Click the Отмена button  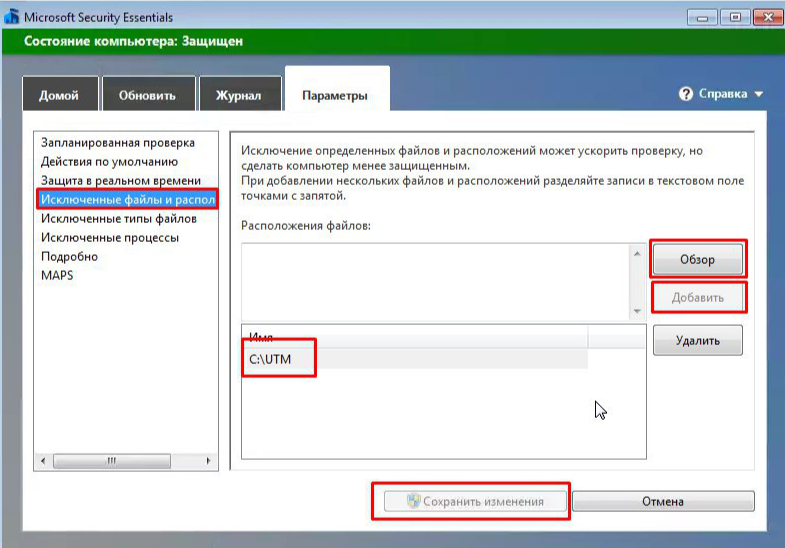click(663, 501)
